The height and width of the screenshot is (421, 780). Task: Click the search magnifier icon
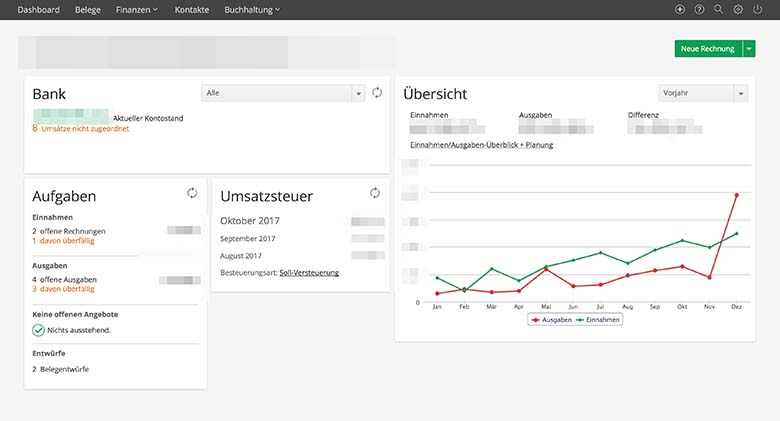point(718,9)
